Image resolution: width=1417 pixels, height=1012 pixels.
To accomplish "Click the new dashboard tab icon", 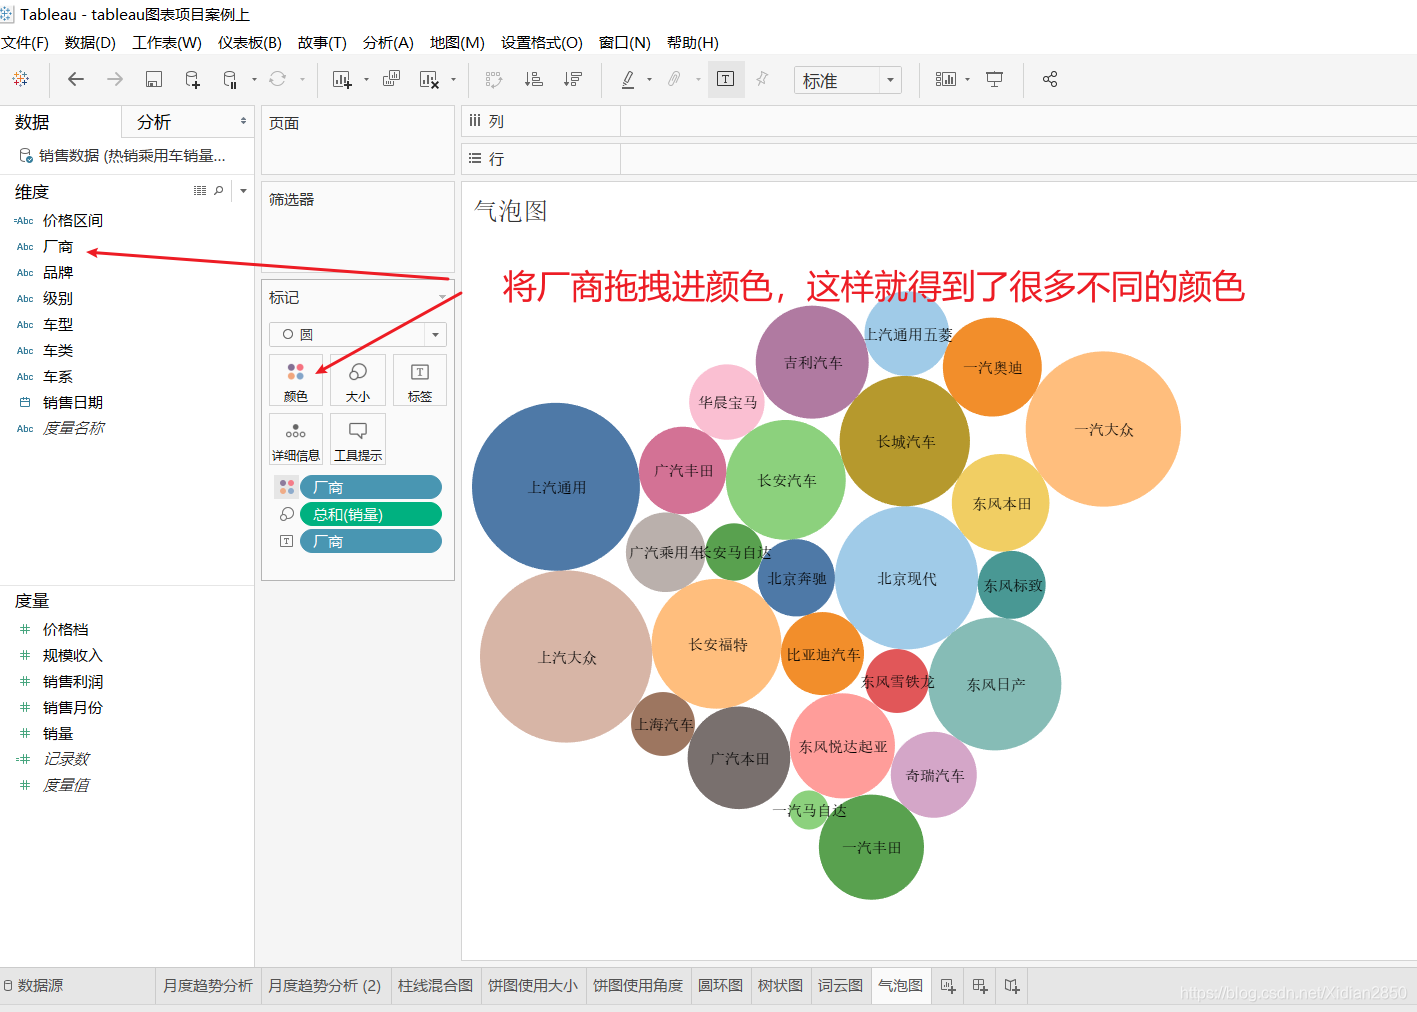I will pos(980,986).
